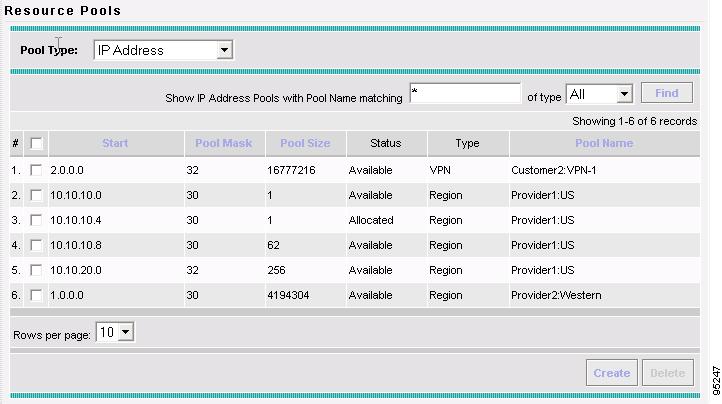Click the start address 10.10.20.0
722x404 pixels.
(76, 270)
